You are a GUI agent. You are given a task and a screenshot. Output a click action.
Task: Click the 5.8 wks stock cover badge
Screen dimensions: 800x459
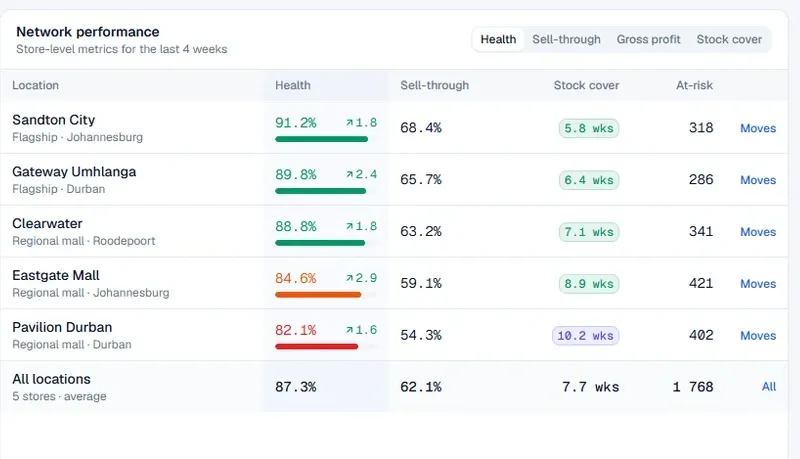click(x=589, y=128)
